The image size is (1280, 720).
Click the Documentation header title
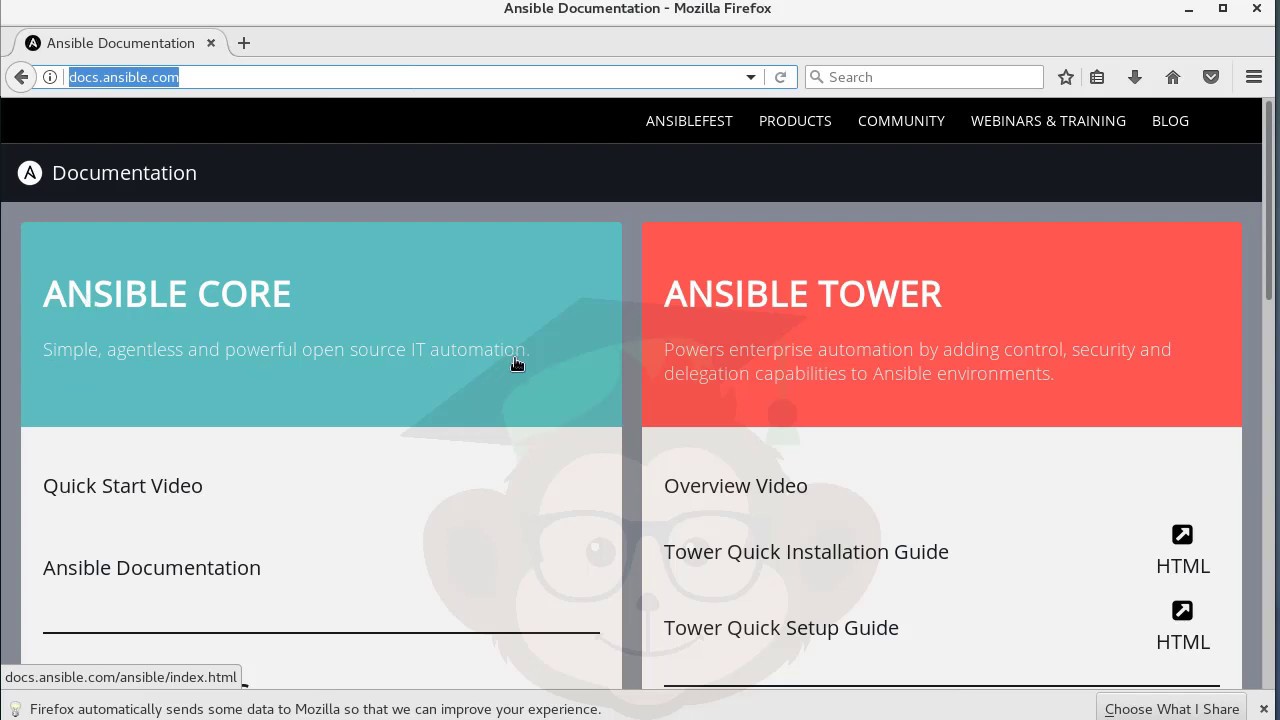[124, 173]
